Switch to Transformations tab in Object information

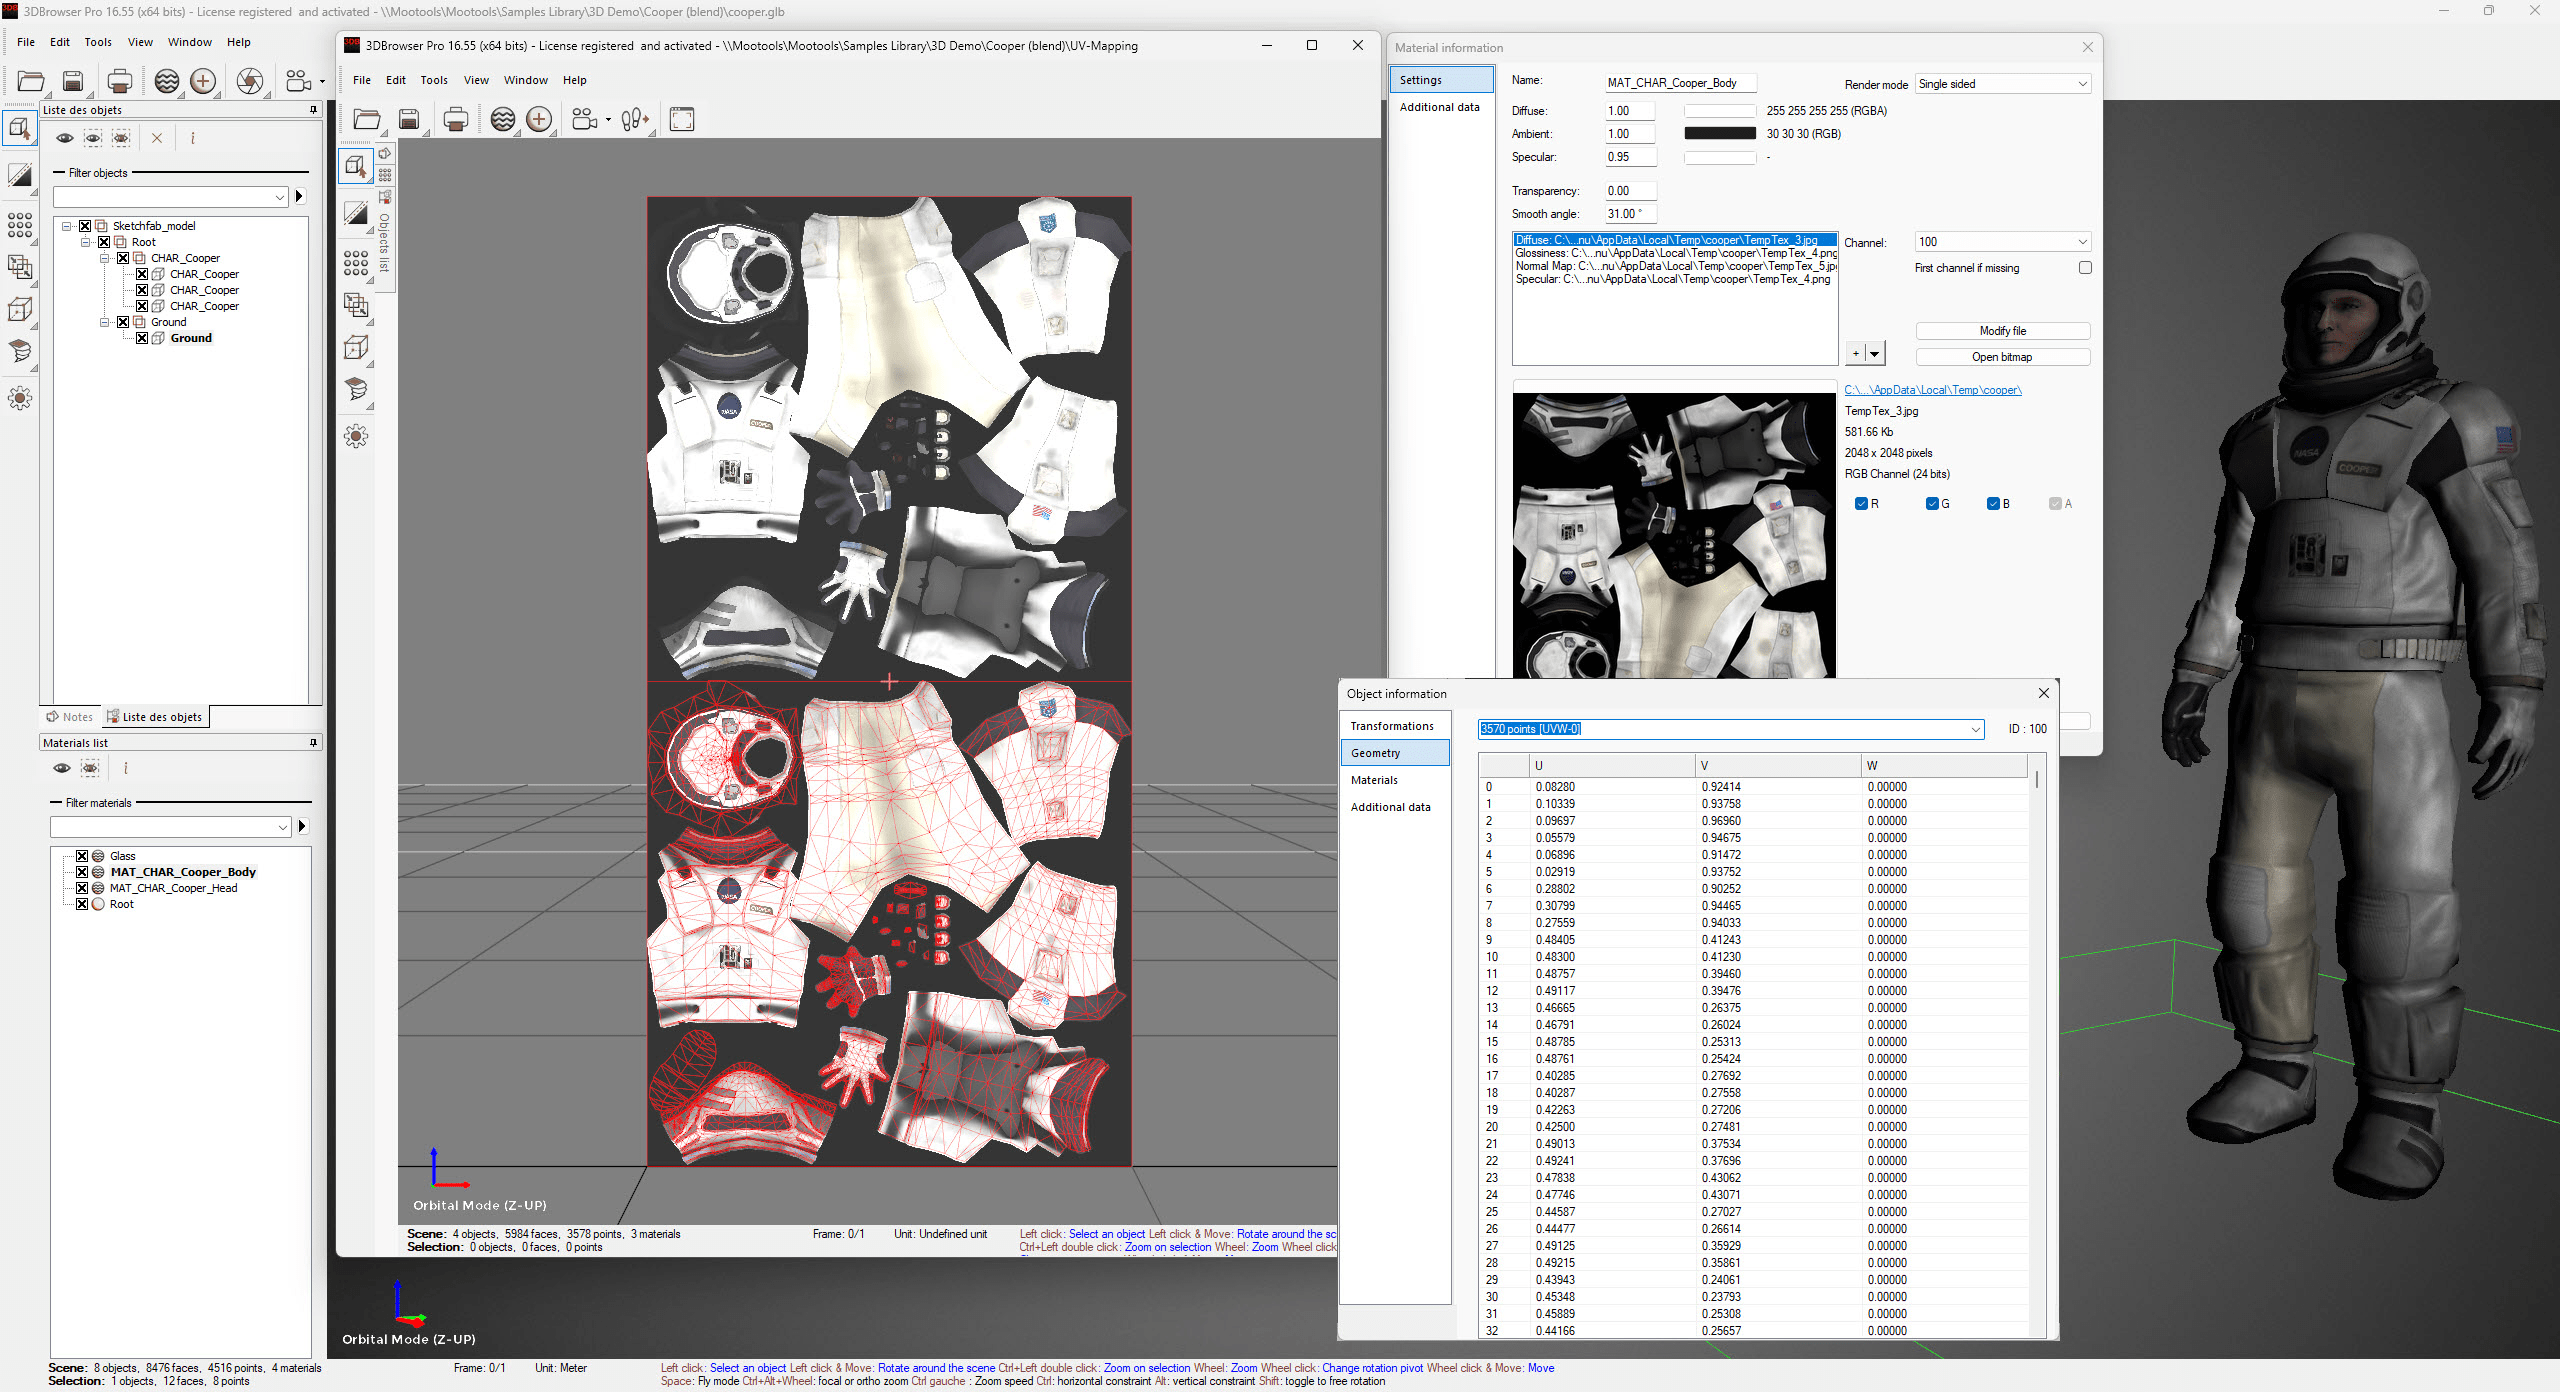coord(1395,726)
